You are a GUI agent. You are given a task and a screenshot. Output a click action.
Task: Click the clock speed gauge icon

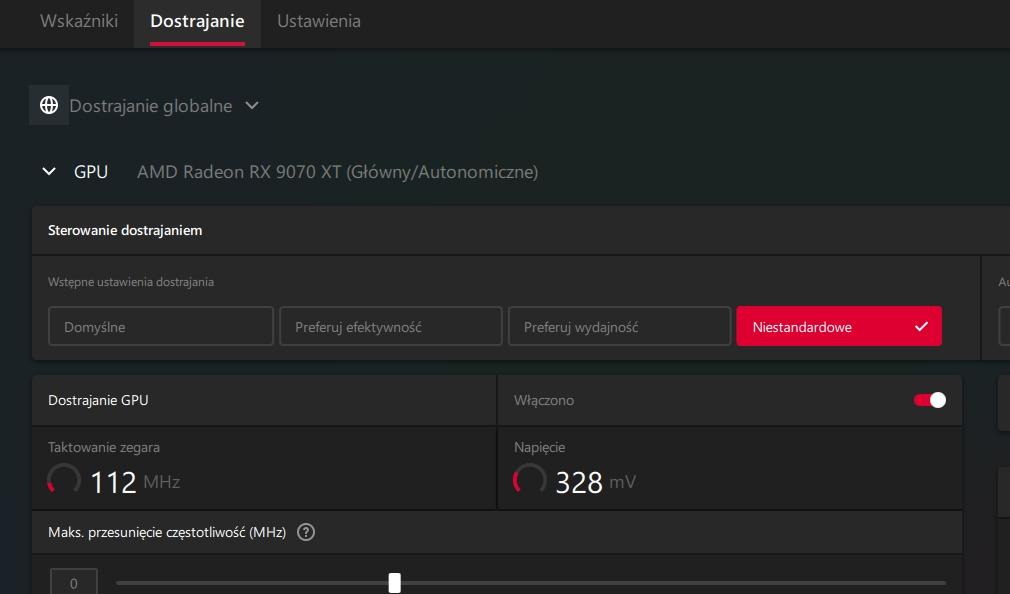coord(64,480)
